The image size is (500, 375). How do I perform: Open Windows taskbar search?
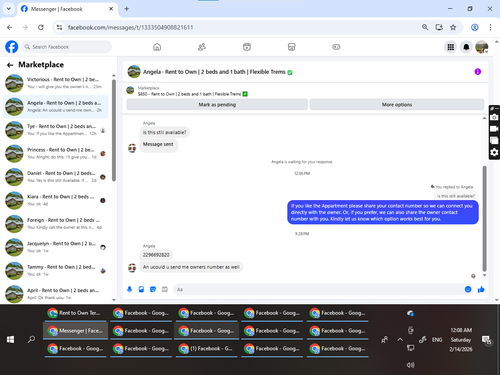tap(31, 339)
